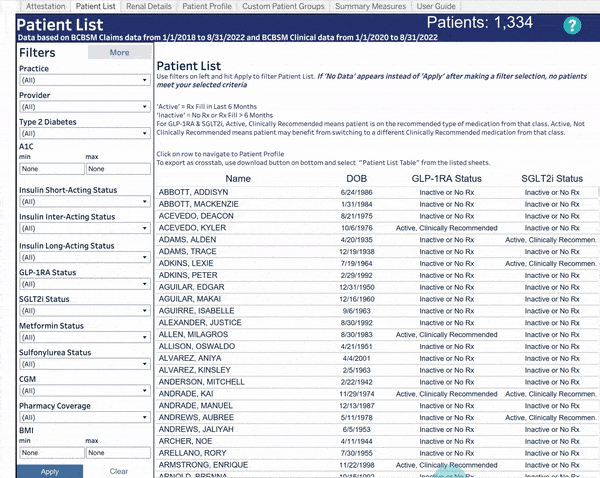Image resolution: width=600 pixels, height=478 pixels.
Task: Select the Patient List tab
Action: [95, 6]
